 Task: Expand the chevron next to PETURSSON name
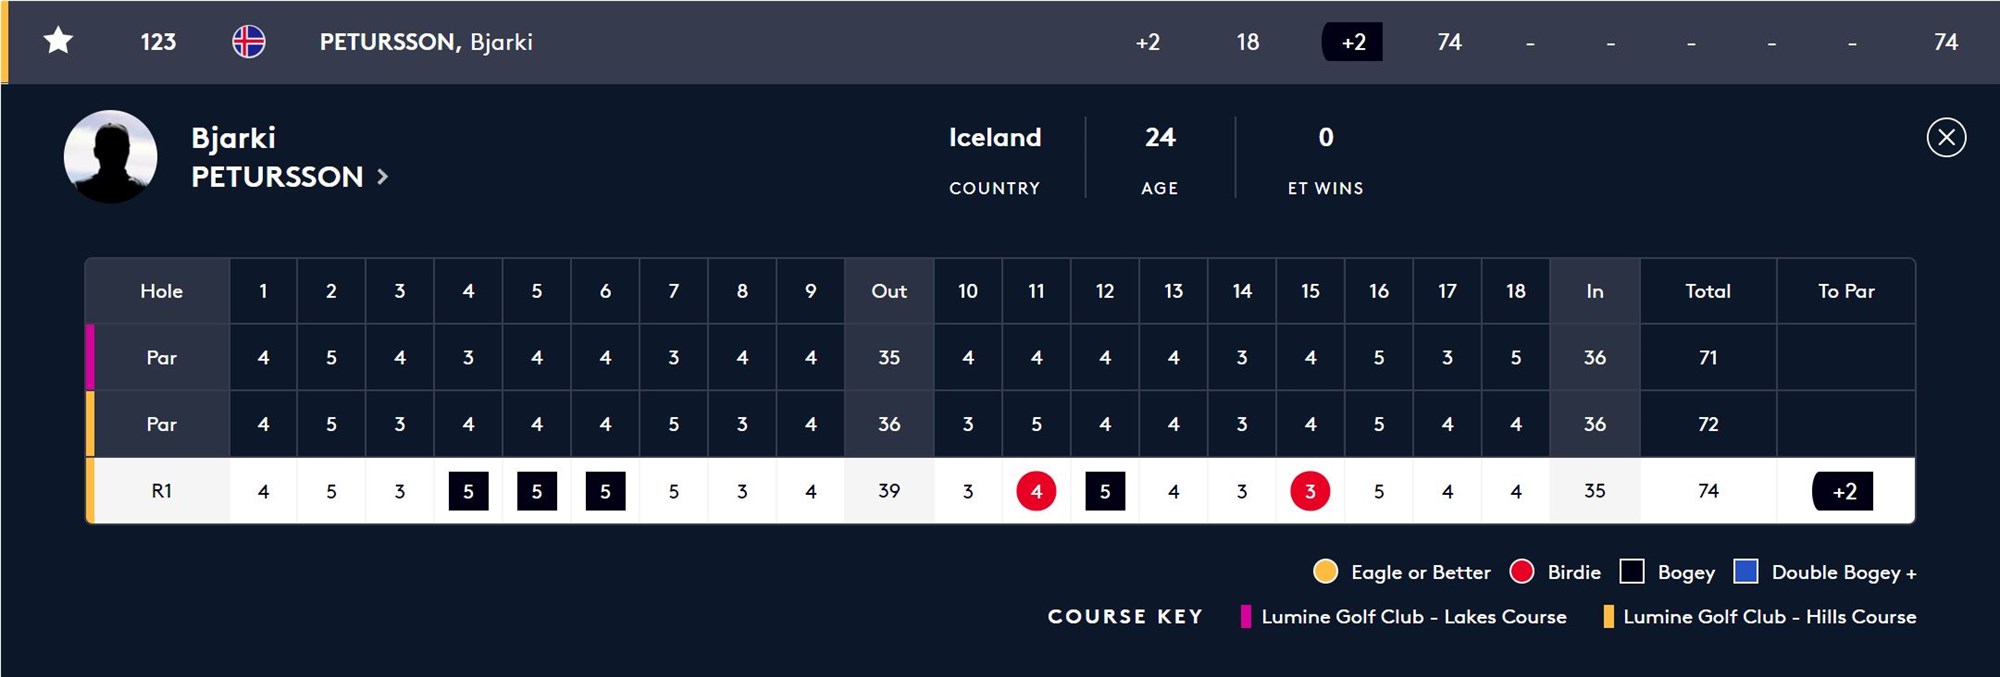click(x=382, y=177)
